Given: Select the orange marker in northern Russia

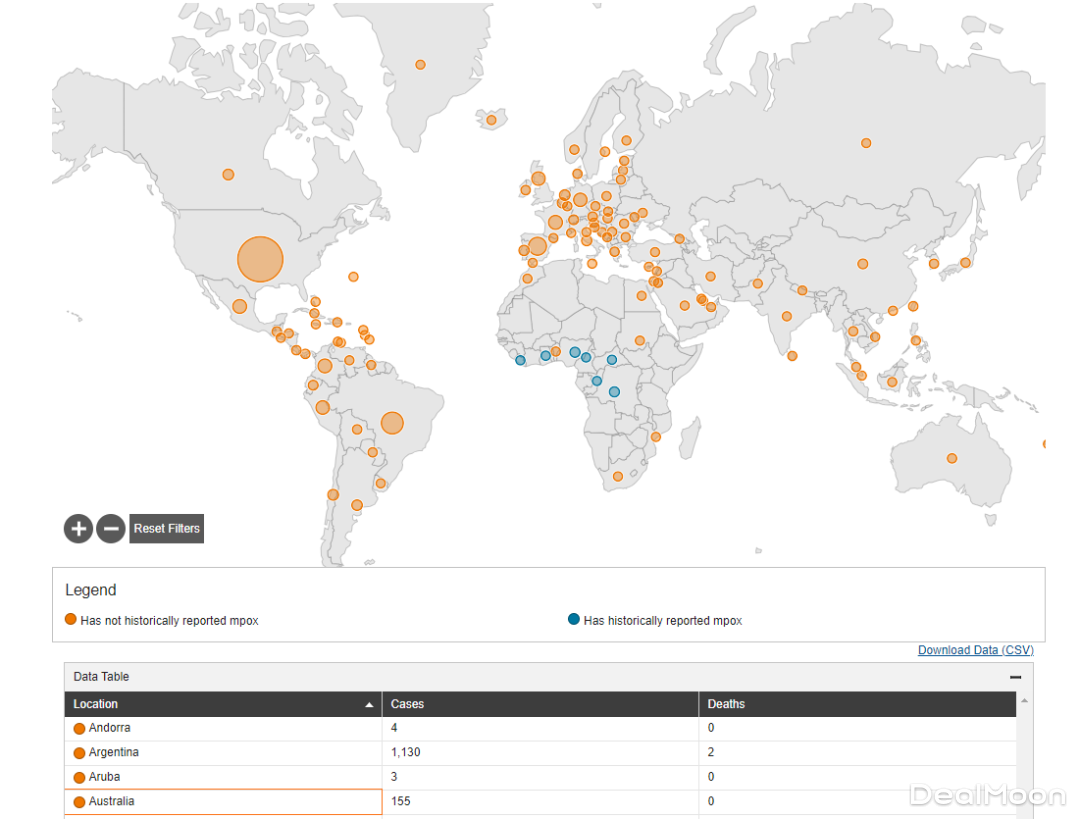Looking at the screenshot, I should (x=866, y=143).
